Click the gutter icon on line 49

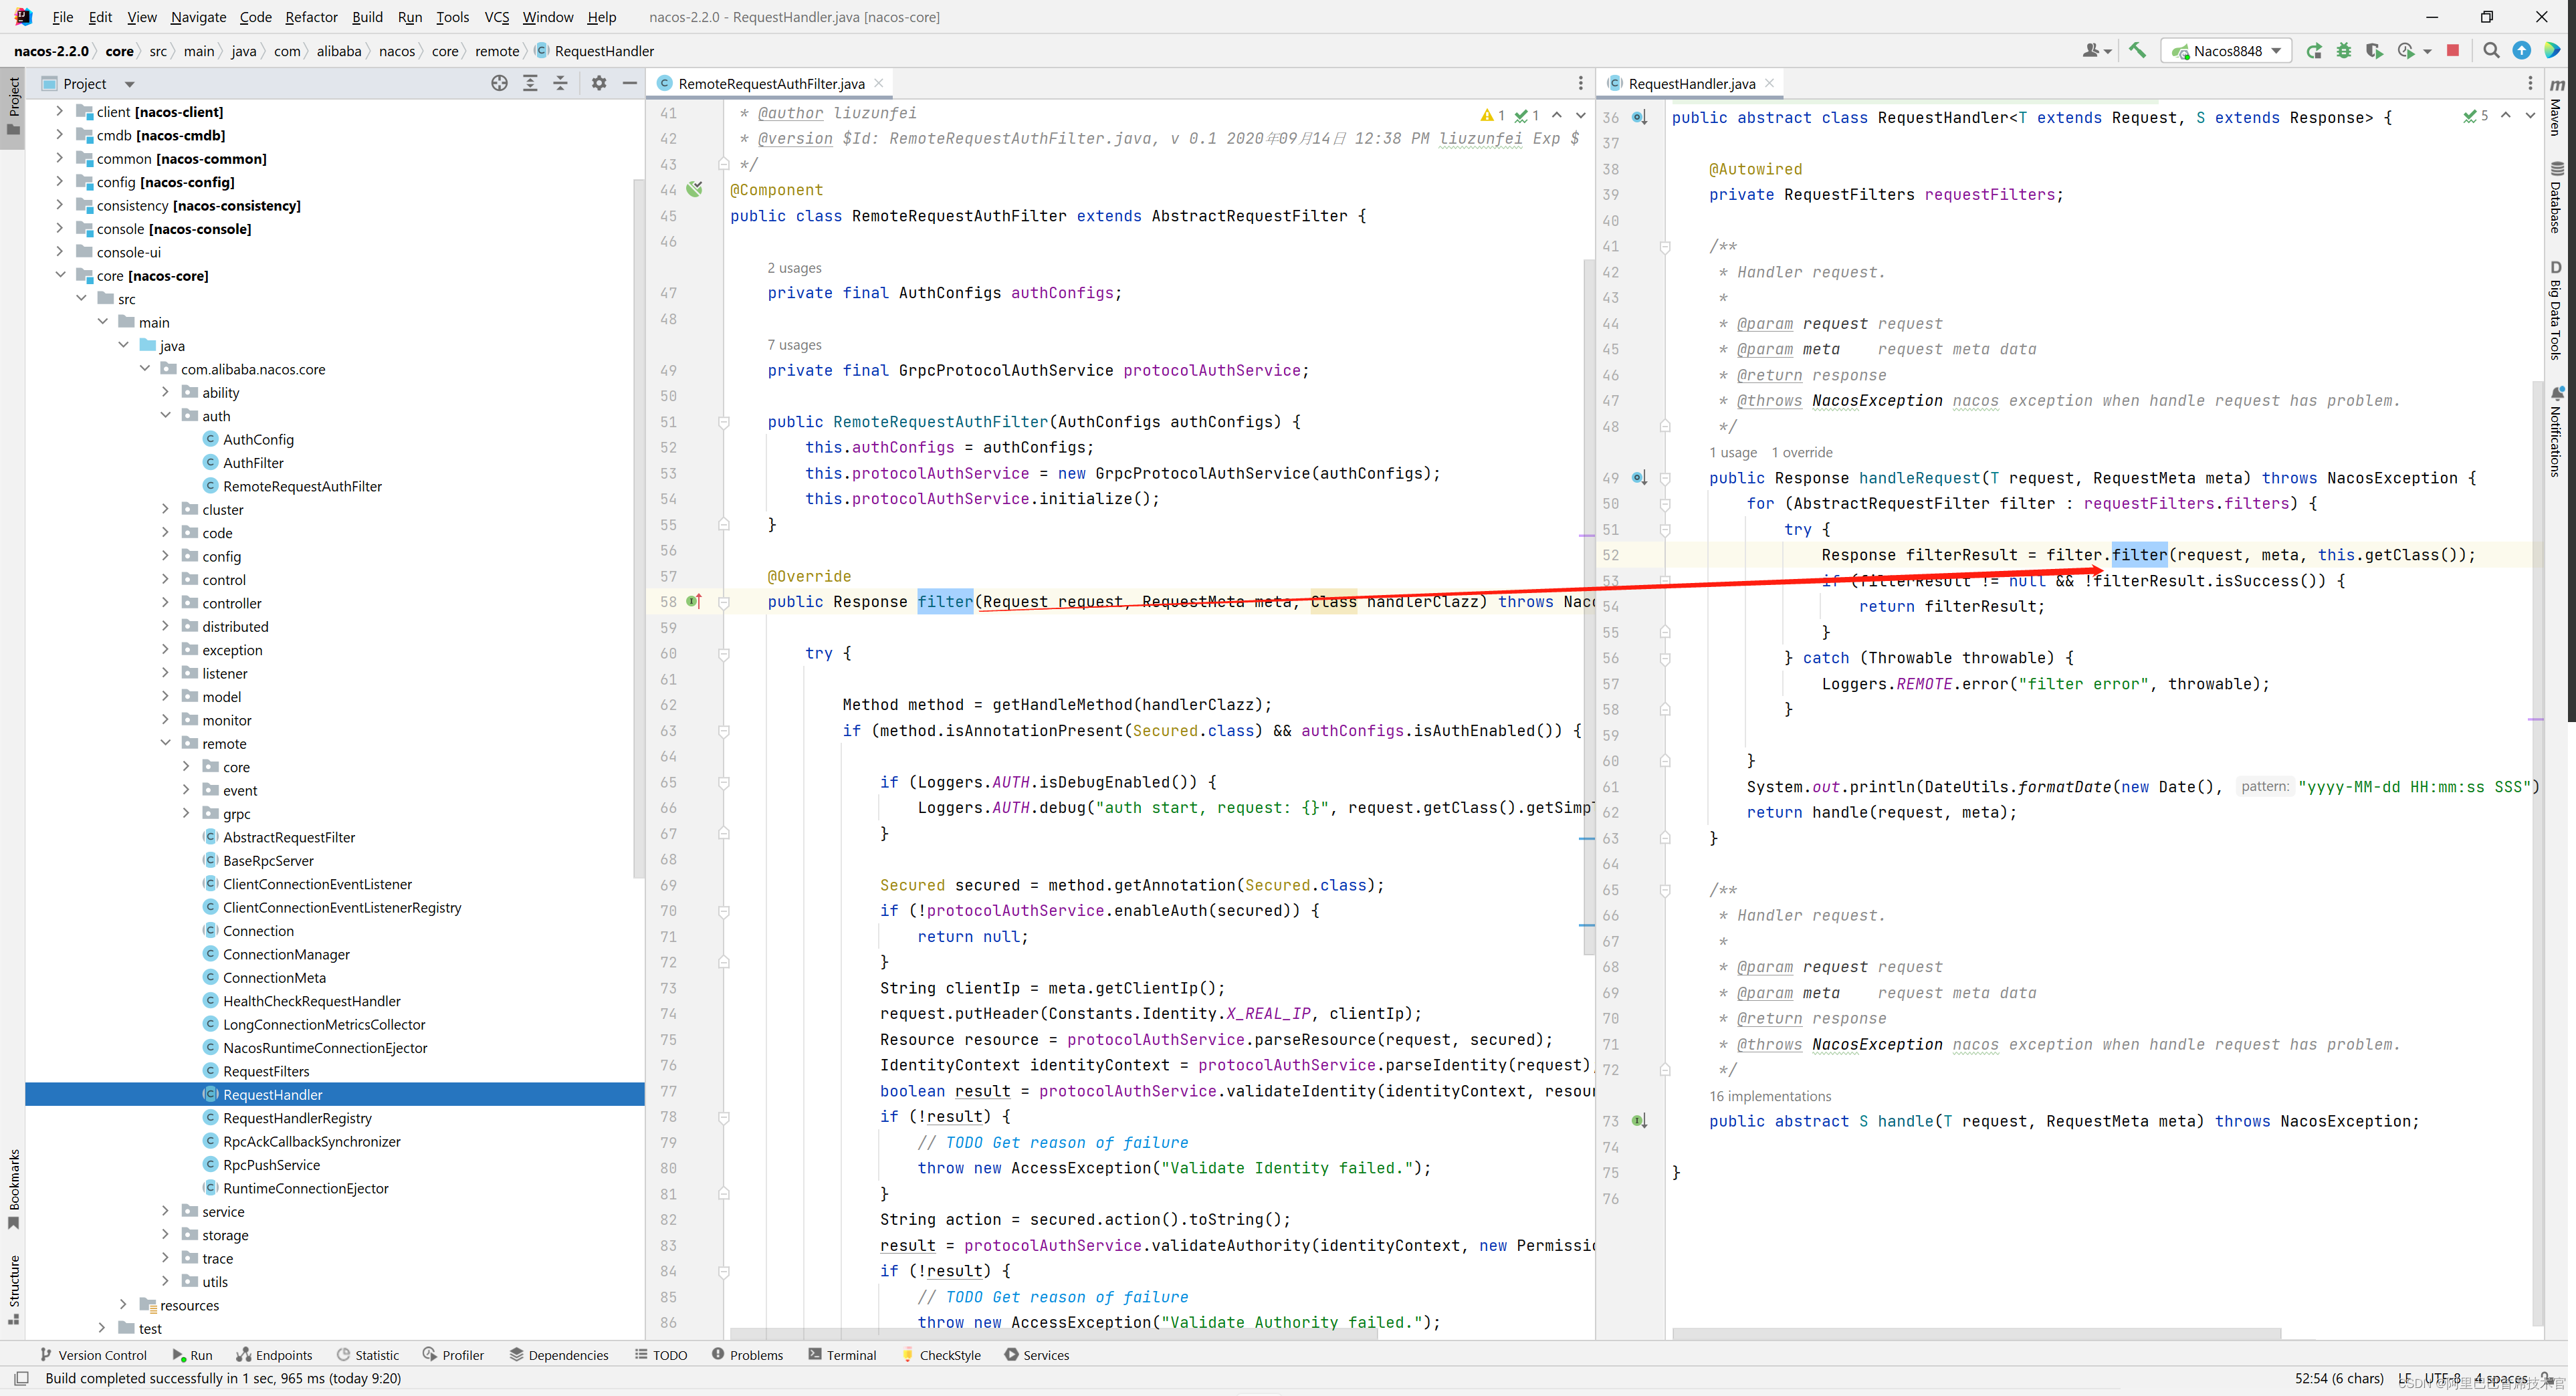(x=1639, y=478)
